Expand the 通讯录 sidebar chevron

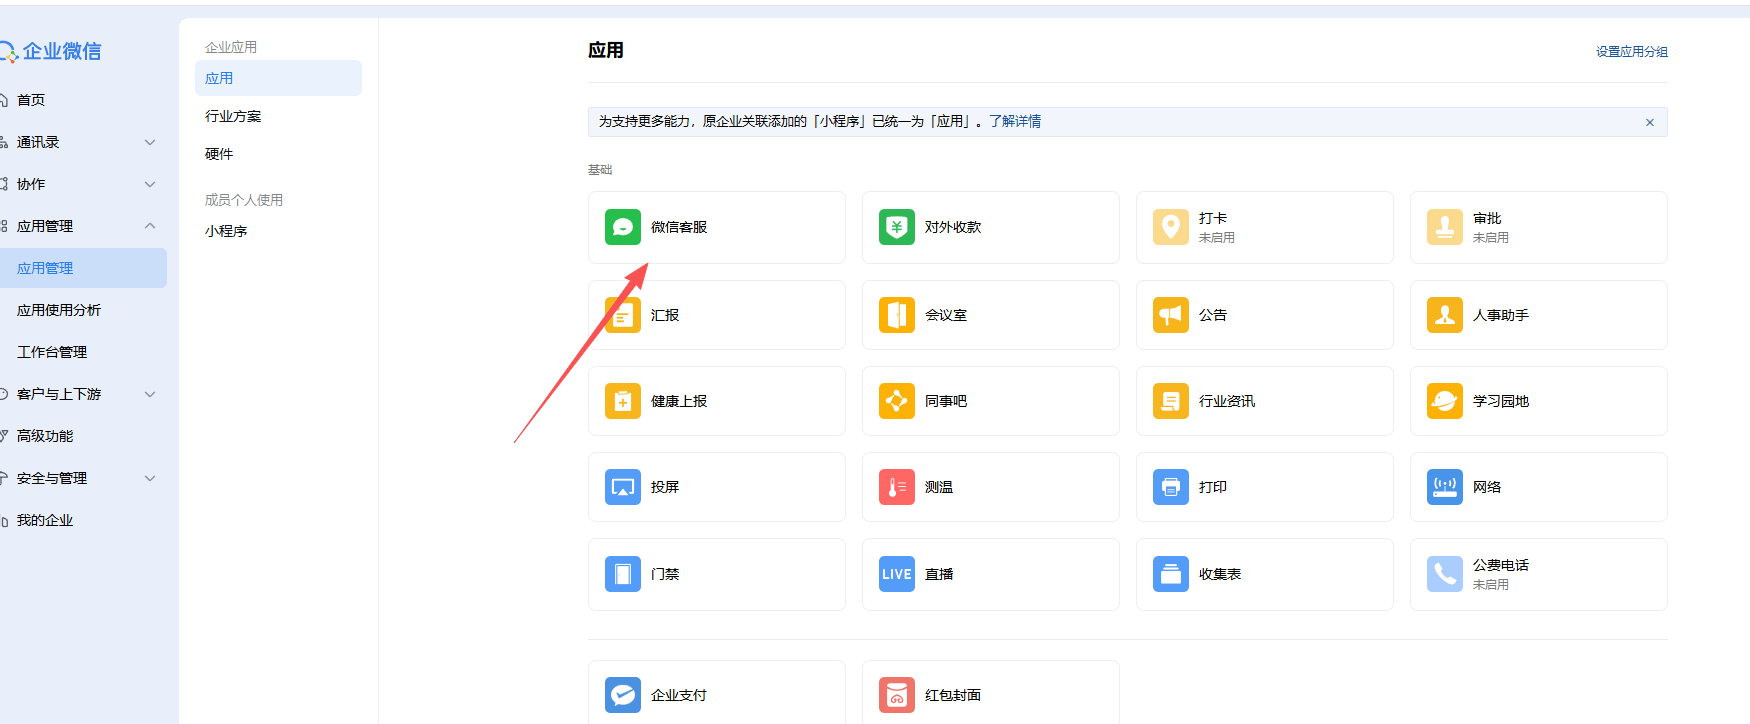click(150, 142)
